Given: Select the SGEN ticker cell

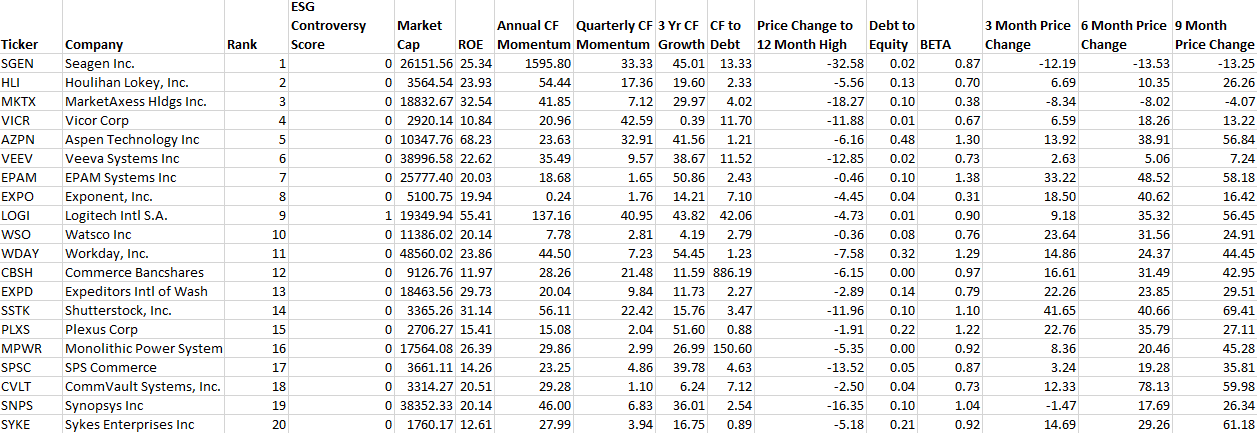Looking at the screenshot, I should coord(20,63).
